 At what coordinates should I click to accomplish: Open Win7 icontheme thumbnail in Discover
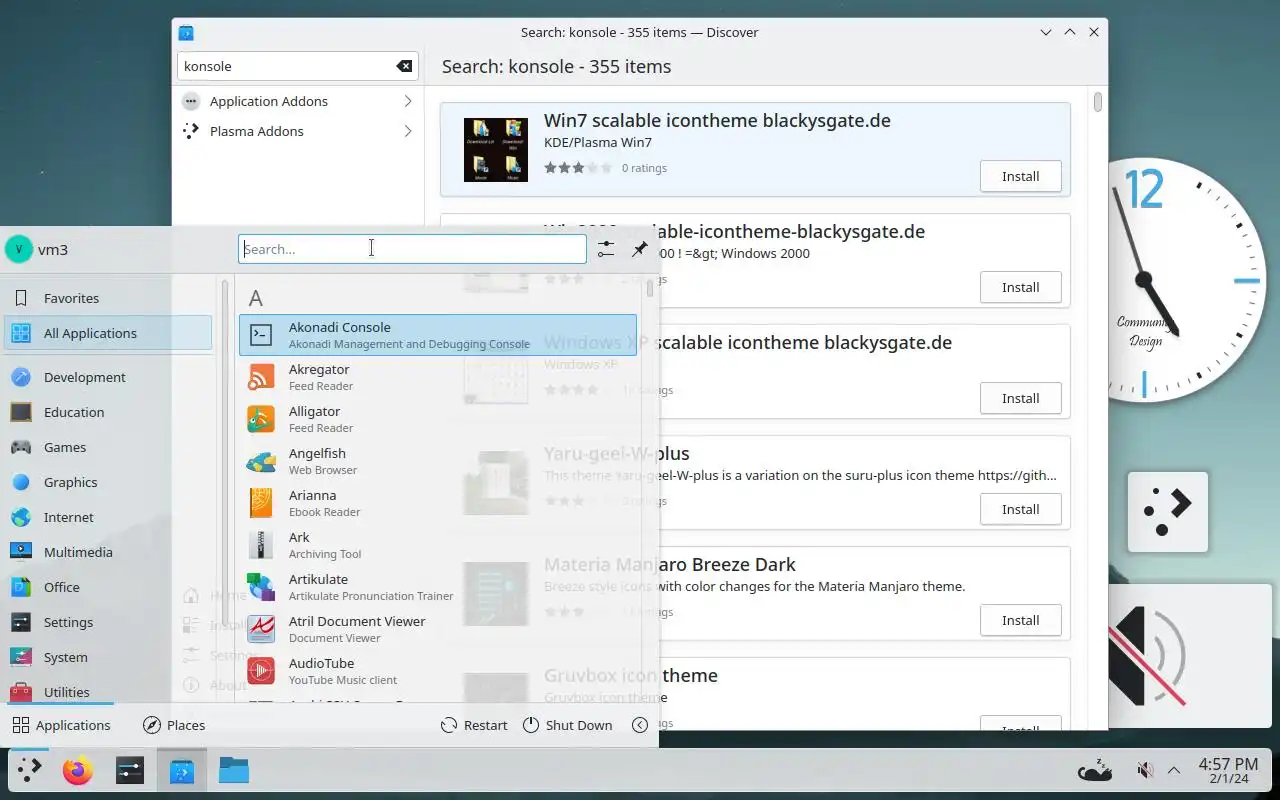[496, 150]
